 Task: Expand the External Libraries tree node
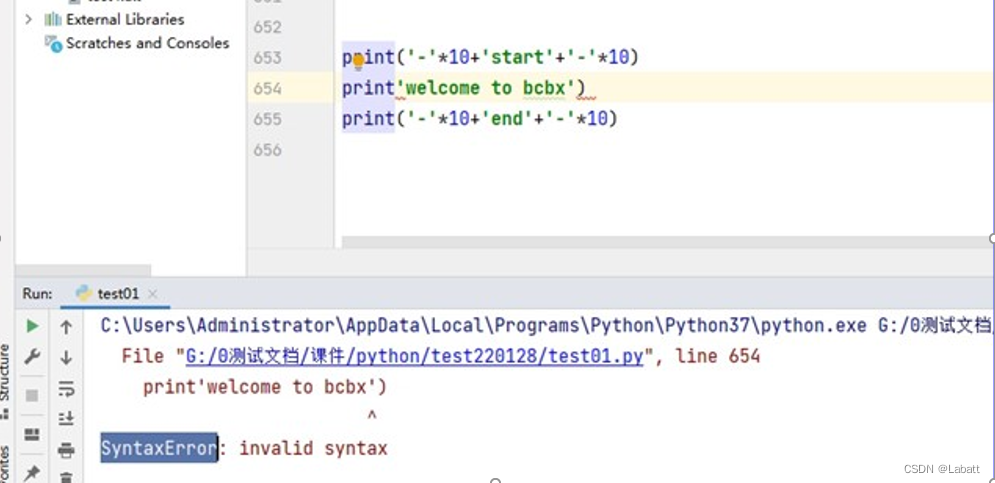coord(28,20)
